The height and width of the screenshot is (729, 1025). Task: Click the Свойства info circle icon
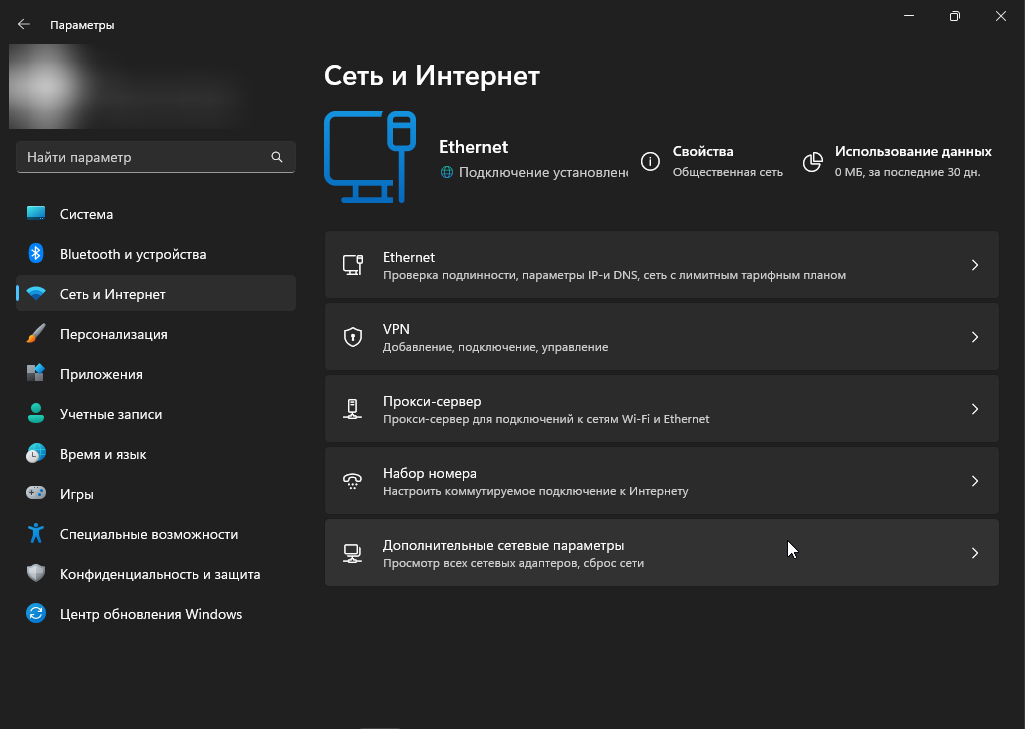650,162
